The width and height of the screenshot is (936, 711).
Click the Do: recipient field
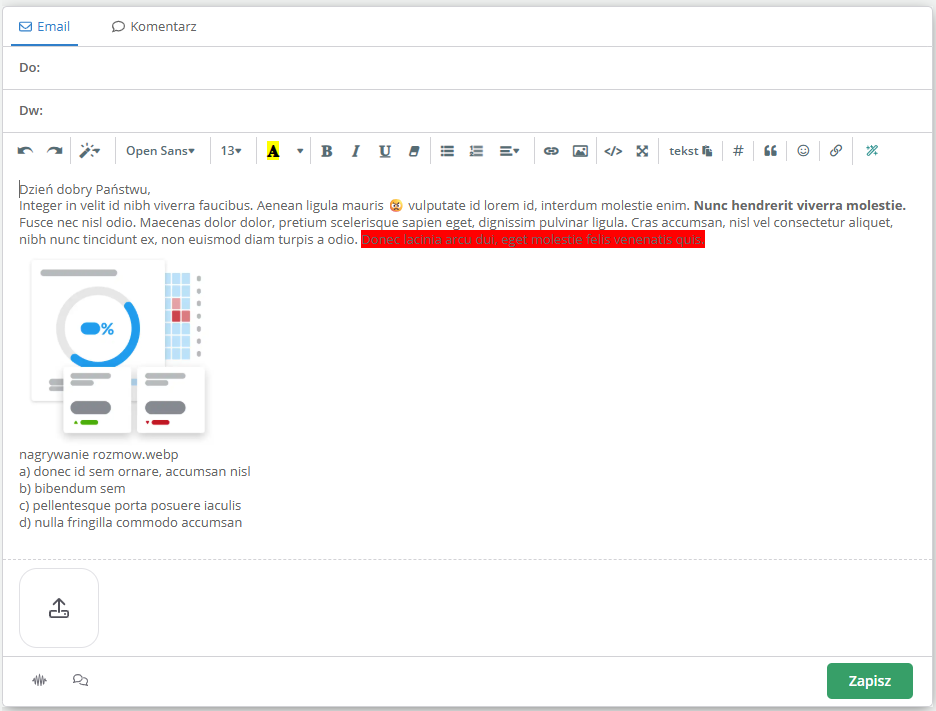click(467, 68)
